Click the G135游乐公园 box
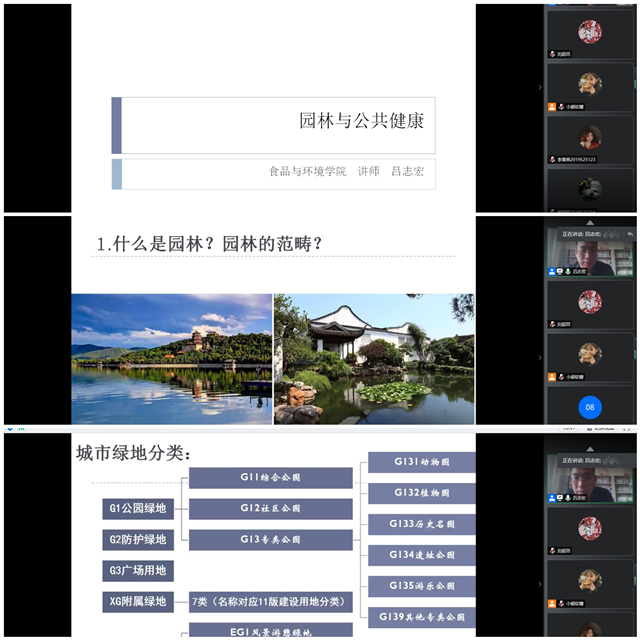Screen dimensions: 640x640 coord(422,586)
